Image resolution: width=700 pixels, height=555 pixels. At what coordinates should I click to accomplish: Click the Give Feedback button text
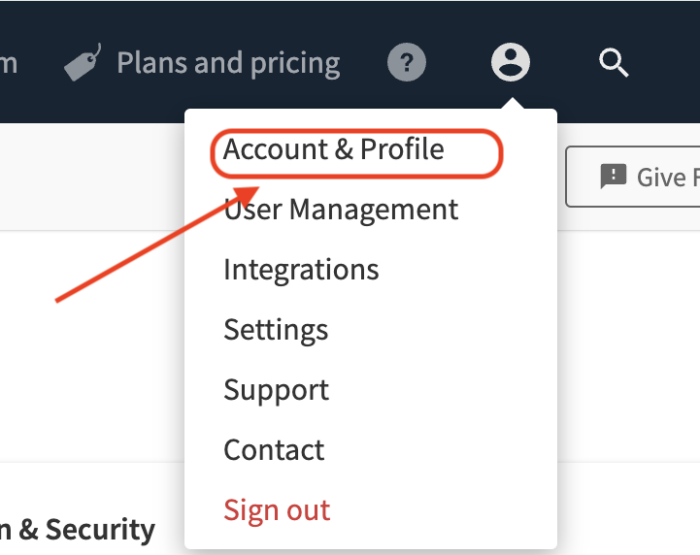click(x=668, y=177)
